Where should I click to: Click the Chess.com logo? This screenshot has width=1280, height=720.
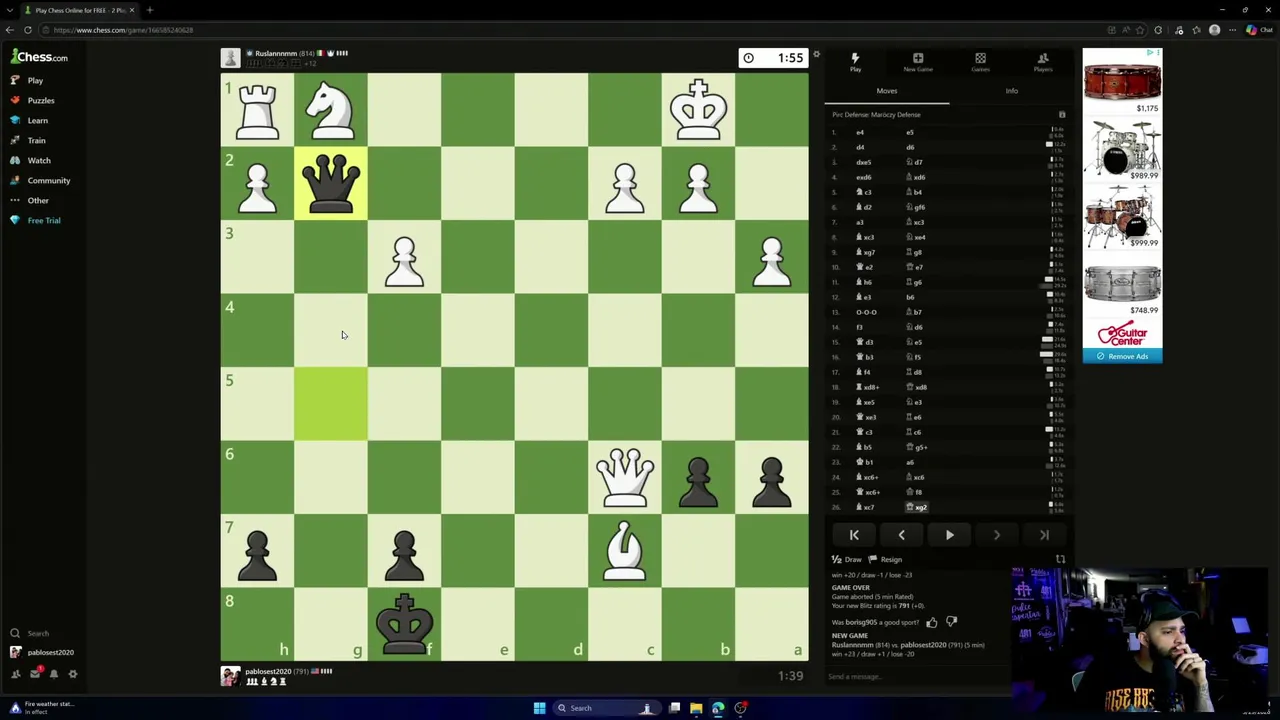click(x=40, y=57)
